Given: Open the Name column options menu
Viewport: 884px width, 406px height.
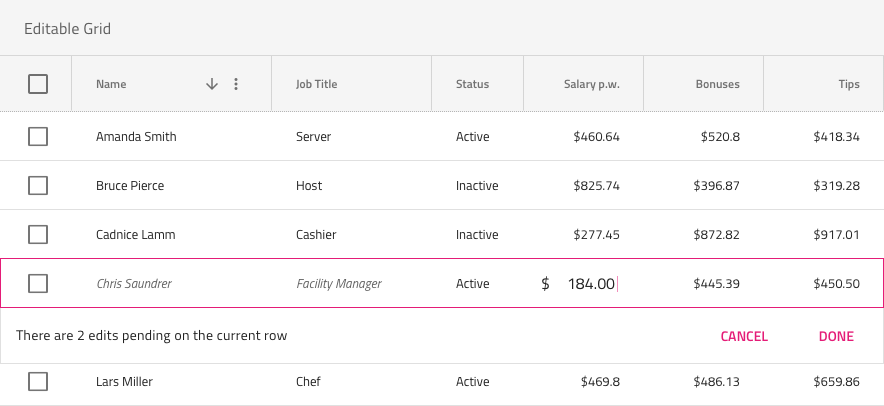Looking at the screenshot, I should point(236,84).
